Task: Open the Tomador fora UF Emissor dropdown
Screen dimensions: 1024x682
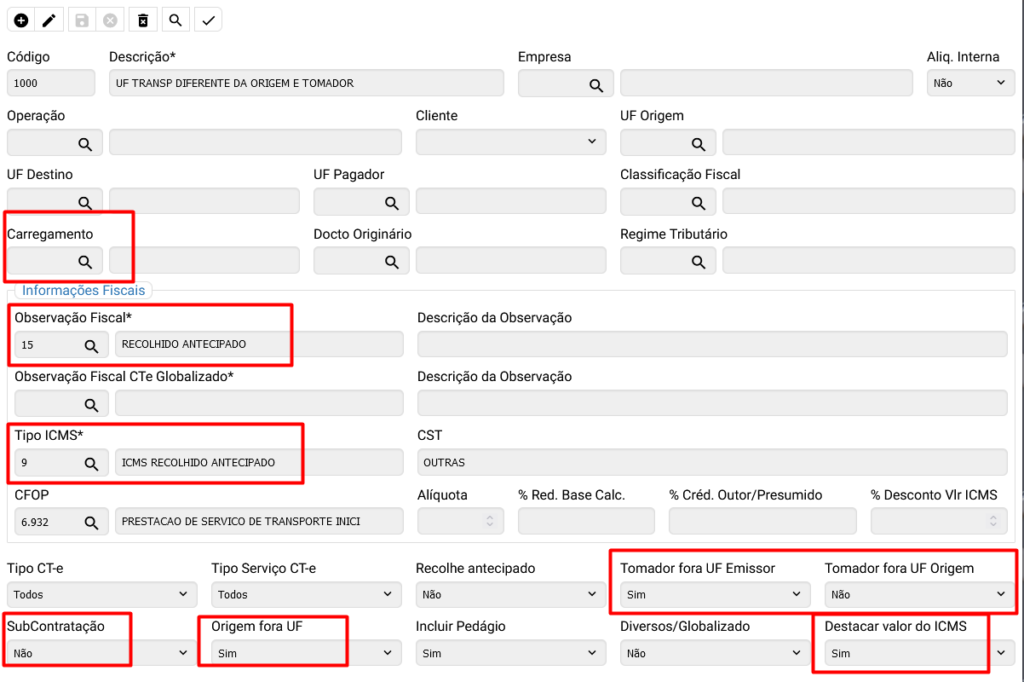Action: (x=714, y=594)
